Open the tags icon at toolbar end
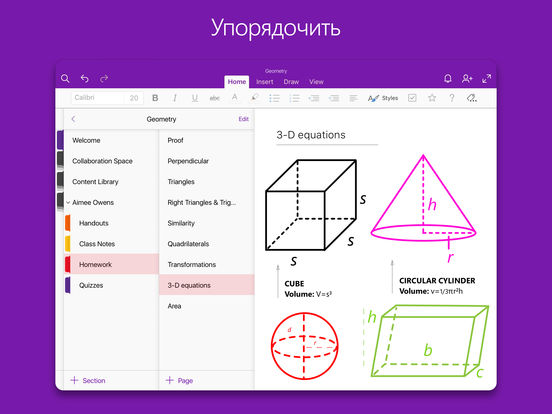The image size is (552, 414). [471, 98]
